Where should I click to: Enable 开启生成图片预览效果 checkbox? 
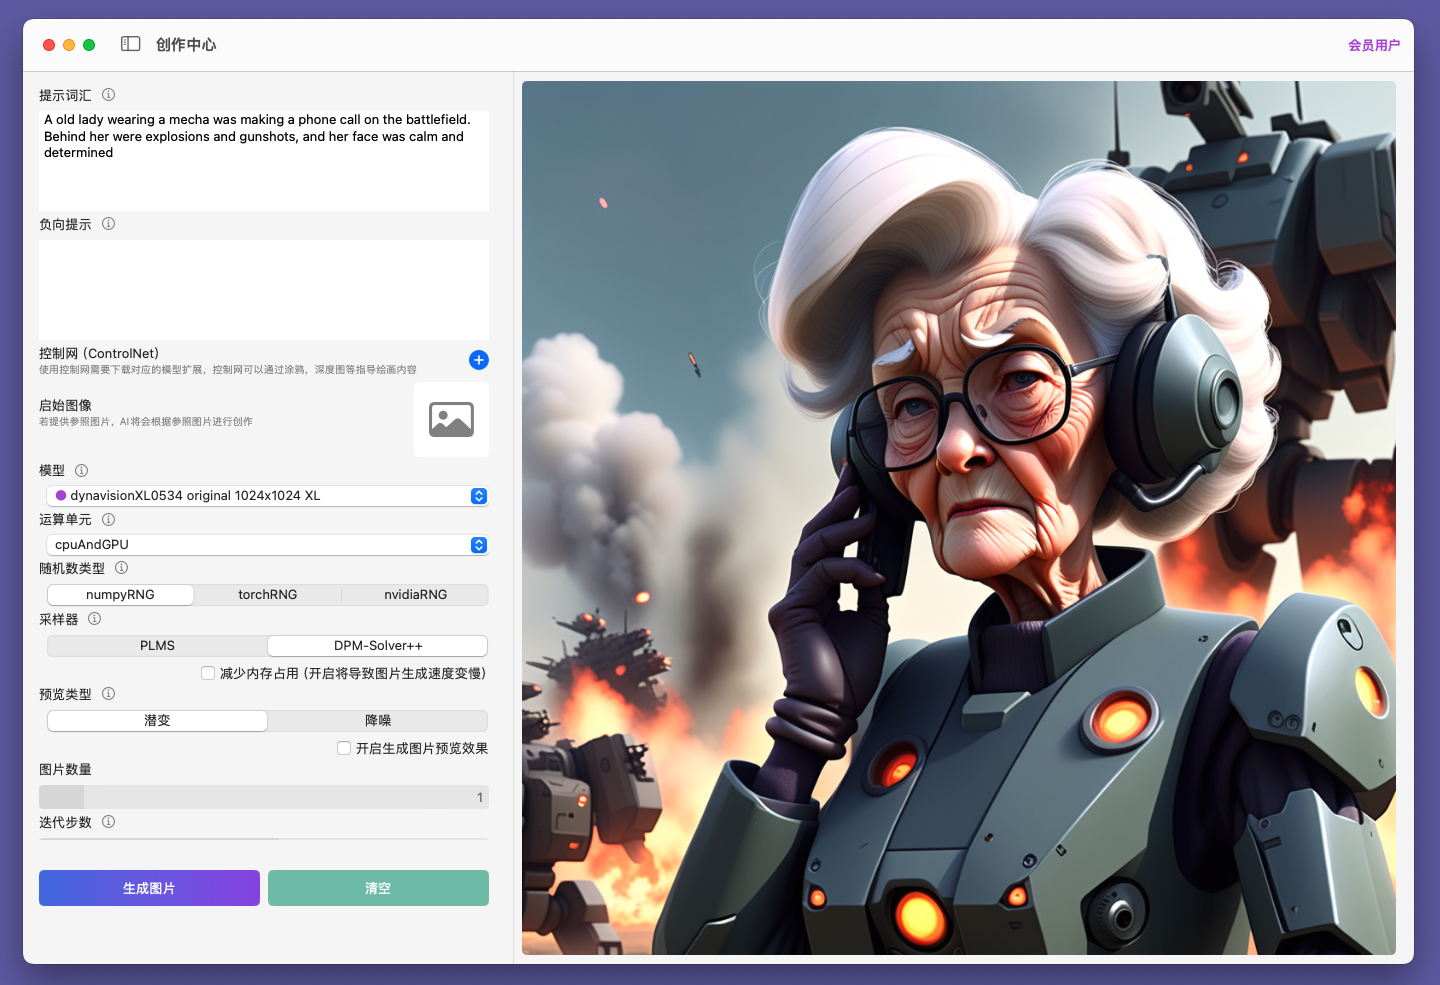[x=344, y=748]
